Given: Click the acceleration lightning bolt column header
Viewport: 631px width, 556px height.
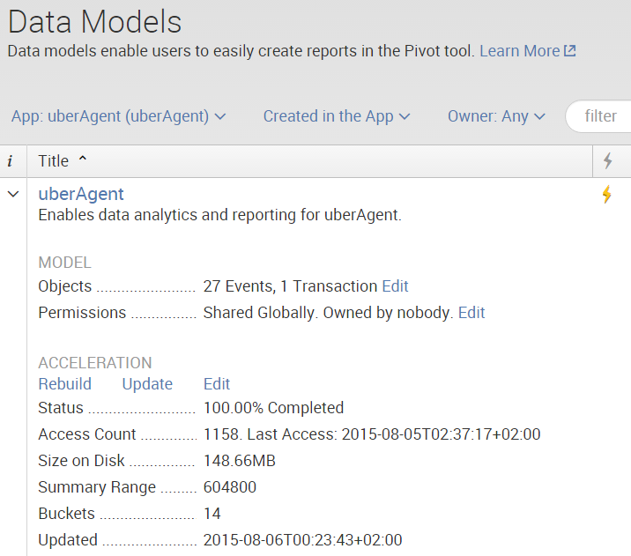Looking at the screenshot, I should pyautogui.click(x=608, y=161).
